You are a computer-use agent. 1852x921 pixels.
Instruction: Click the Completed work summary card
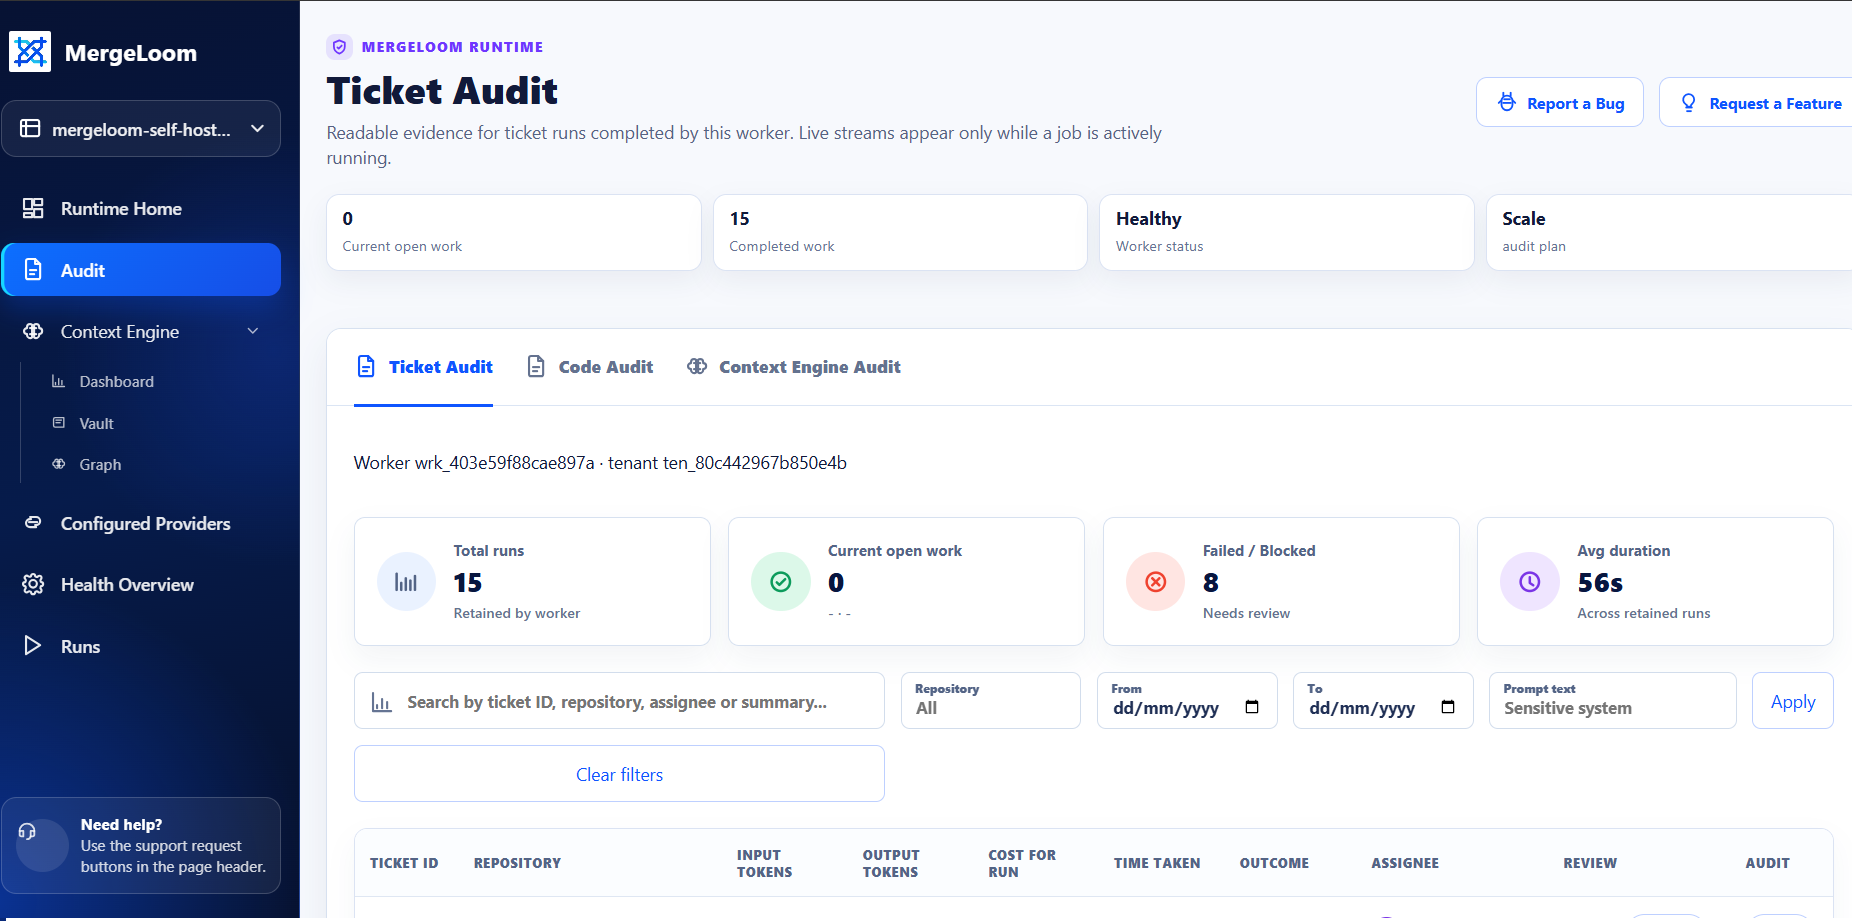coord(900,232)
